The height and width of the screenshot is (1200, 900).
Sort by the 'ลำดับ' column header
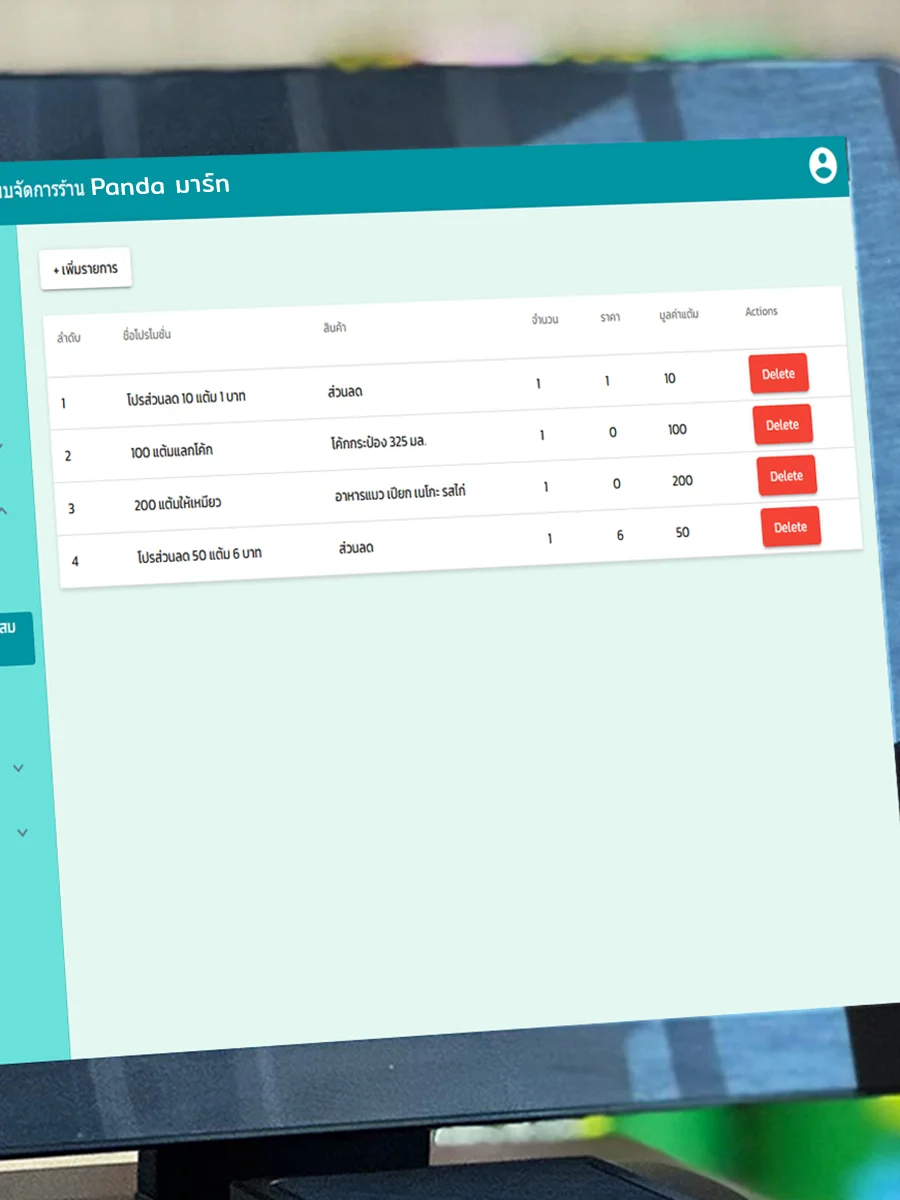(69, 338)
